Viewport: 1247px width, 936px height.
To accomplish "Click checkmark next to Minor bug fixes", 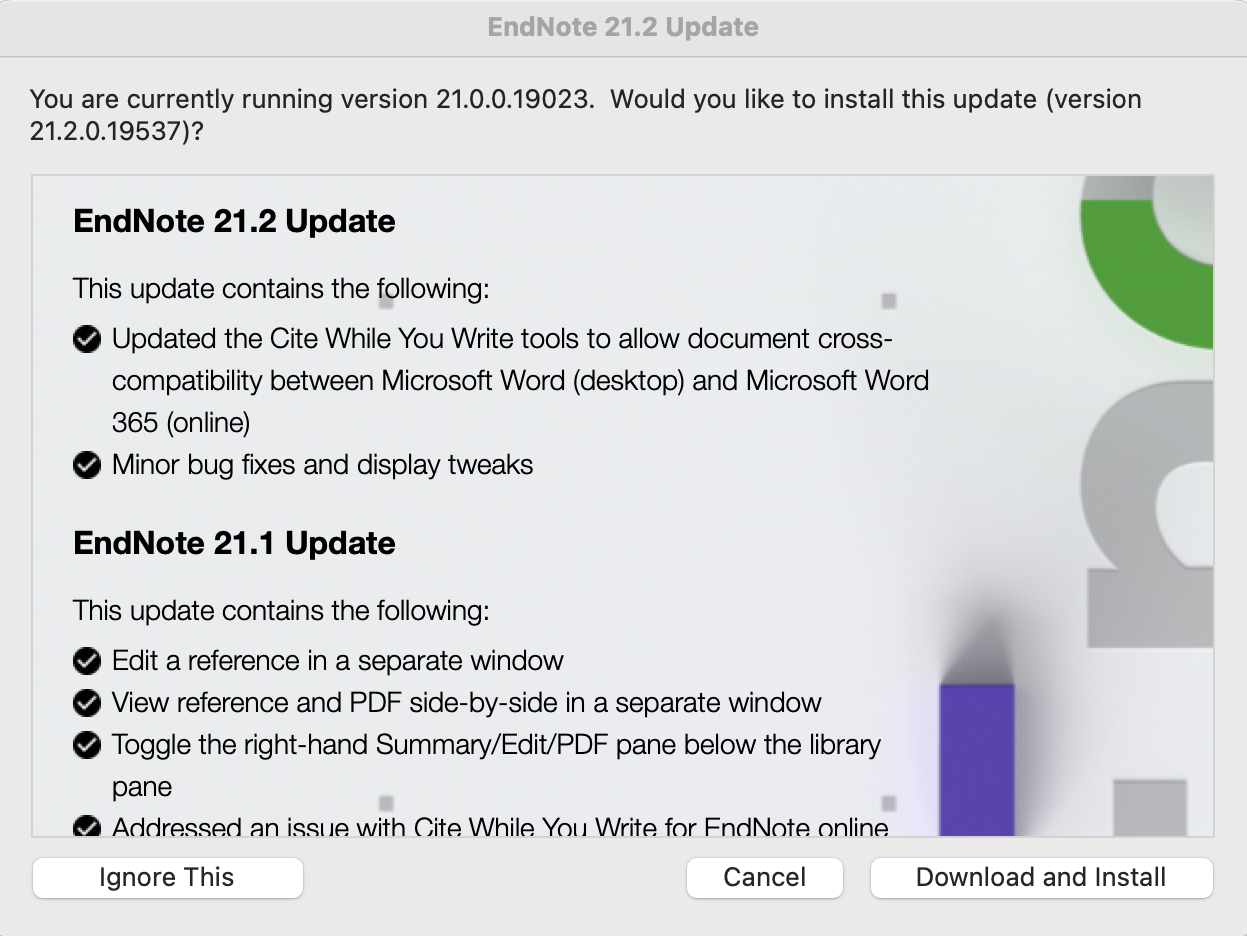I will click(x=88, y=466).
